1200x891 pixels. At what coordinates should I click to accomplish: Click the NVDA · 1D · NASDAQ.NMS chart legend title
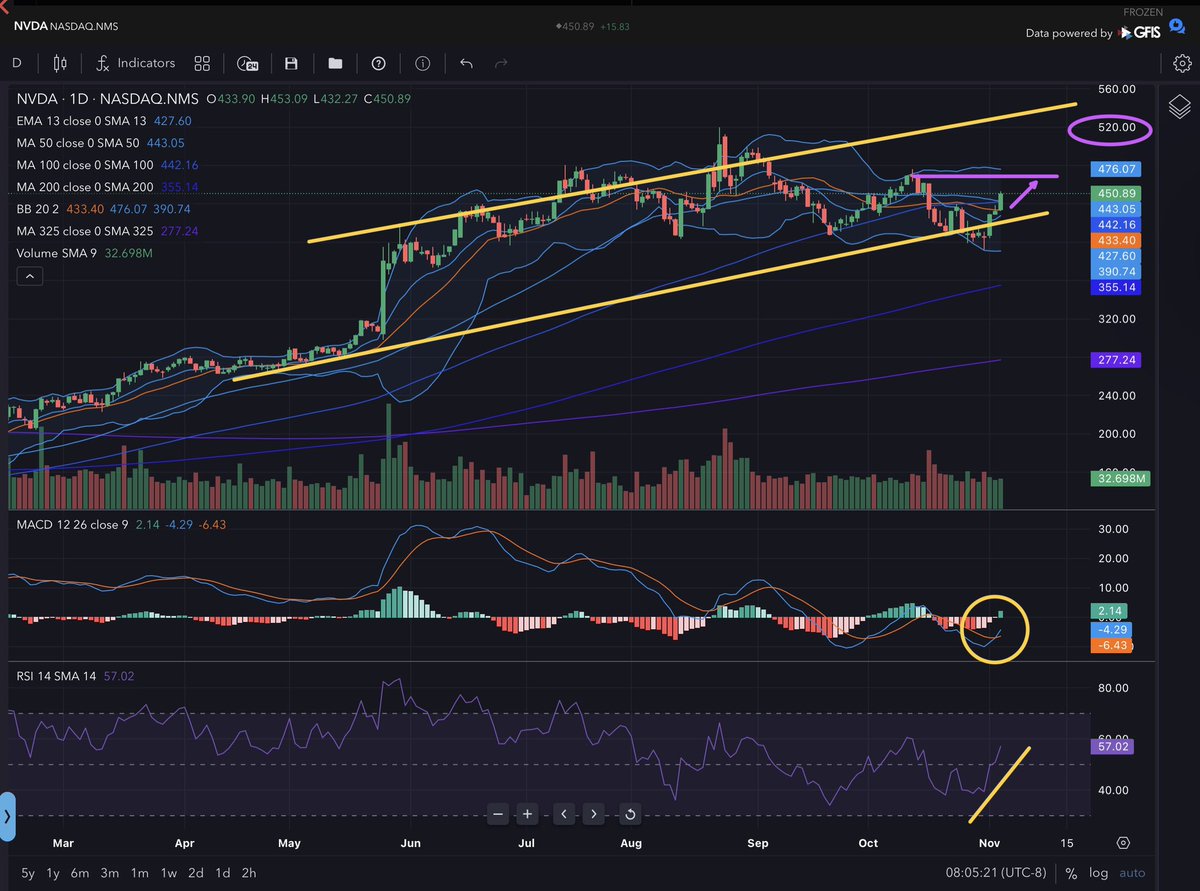pos(107,99)
